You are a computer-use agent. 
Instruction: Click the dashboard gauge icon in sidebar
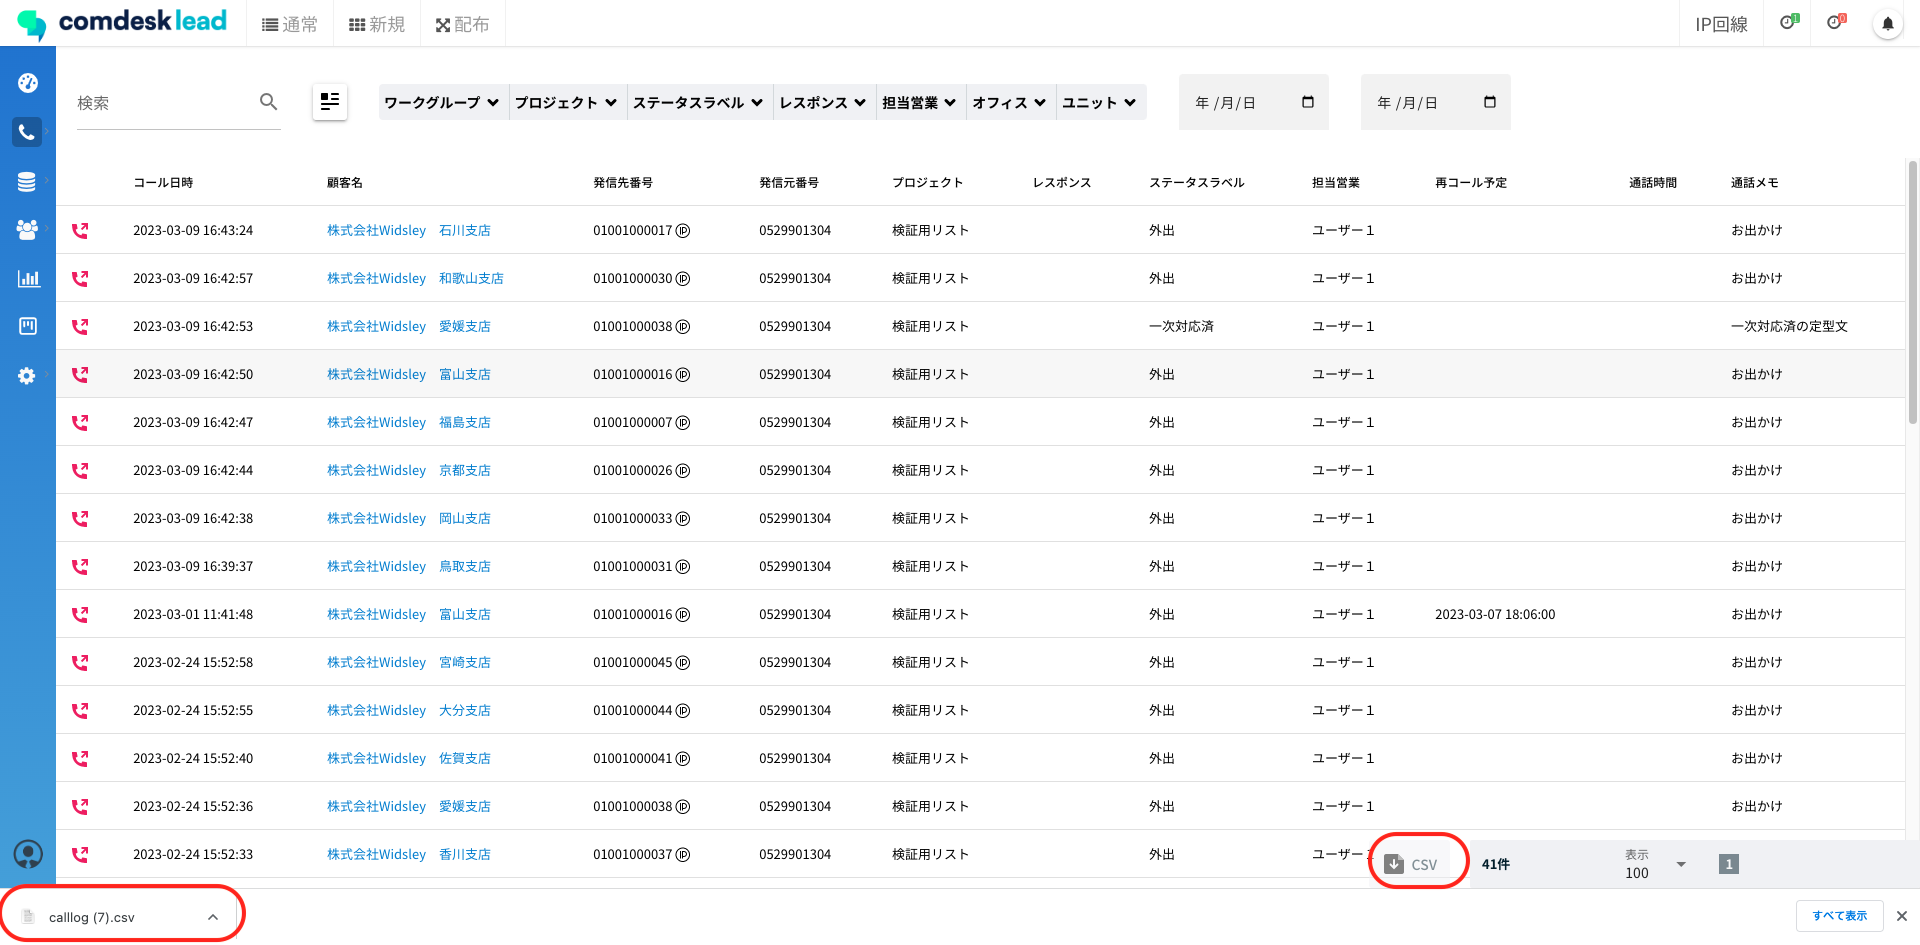tap(28, 83)
